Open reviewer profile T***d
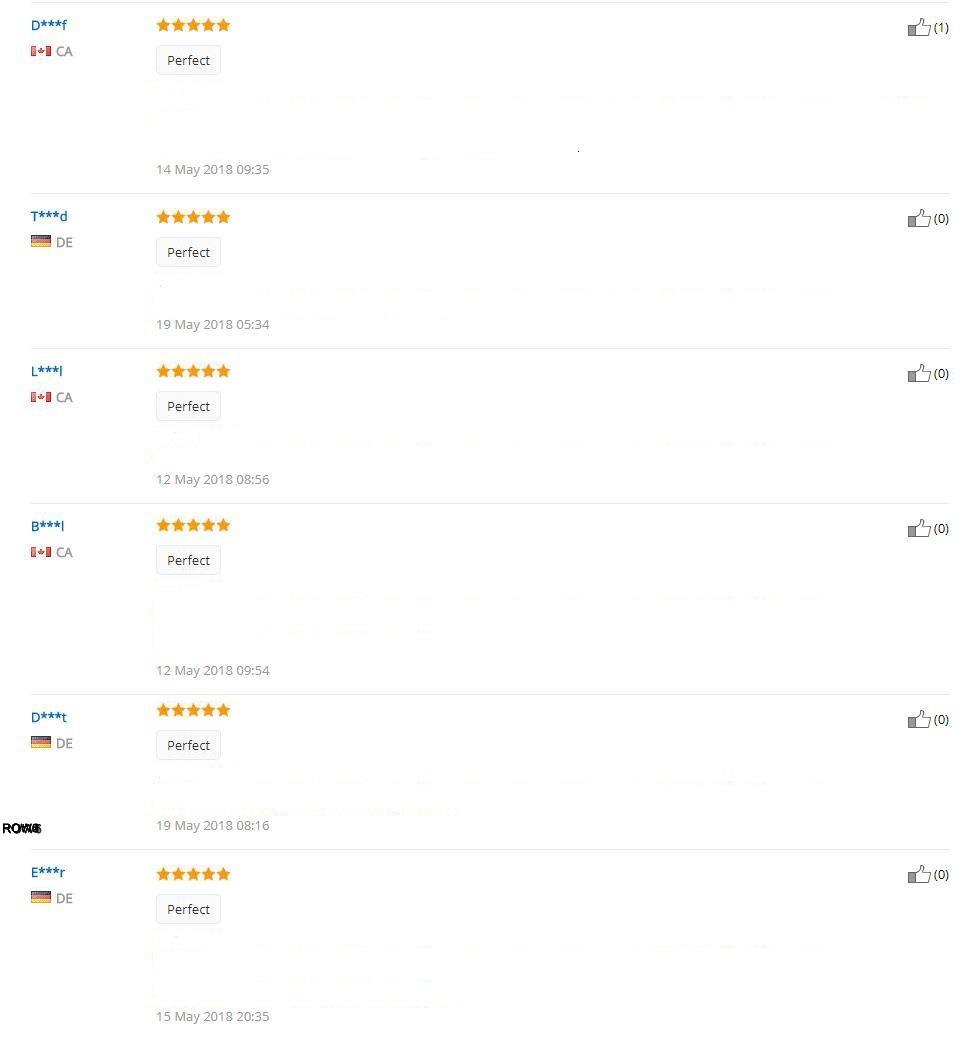This screenshot has width=977, height=1039. coord(48,216)
